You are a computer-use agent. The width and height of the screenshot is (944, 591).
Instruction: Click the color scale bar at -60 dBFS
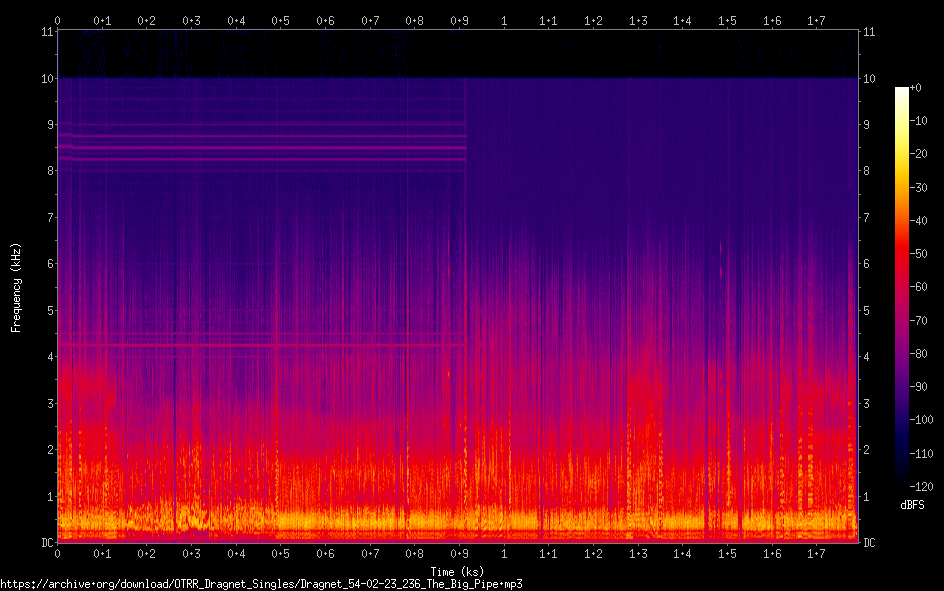[902, 287]
